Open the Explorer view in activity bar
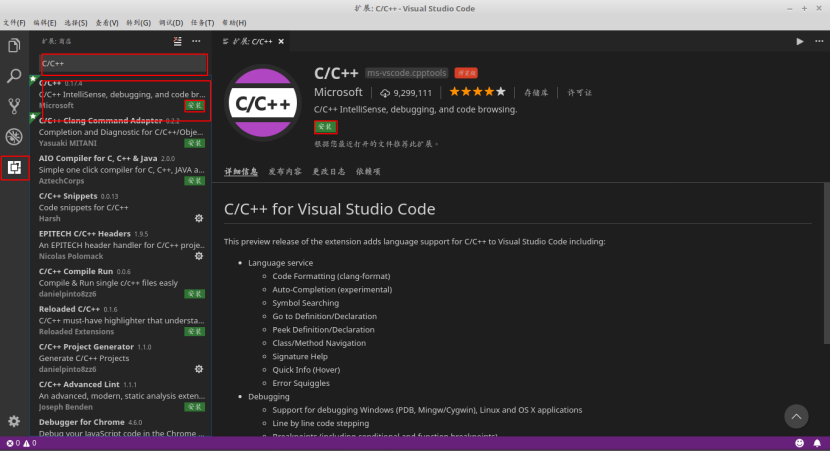Screen dimensions: 830x452 point(14,46)
